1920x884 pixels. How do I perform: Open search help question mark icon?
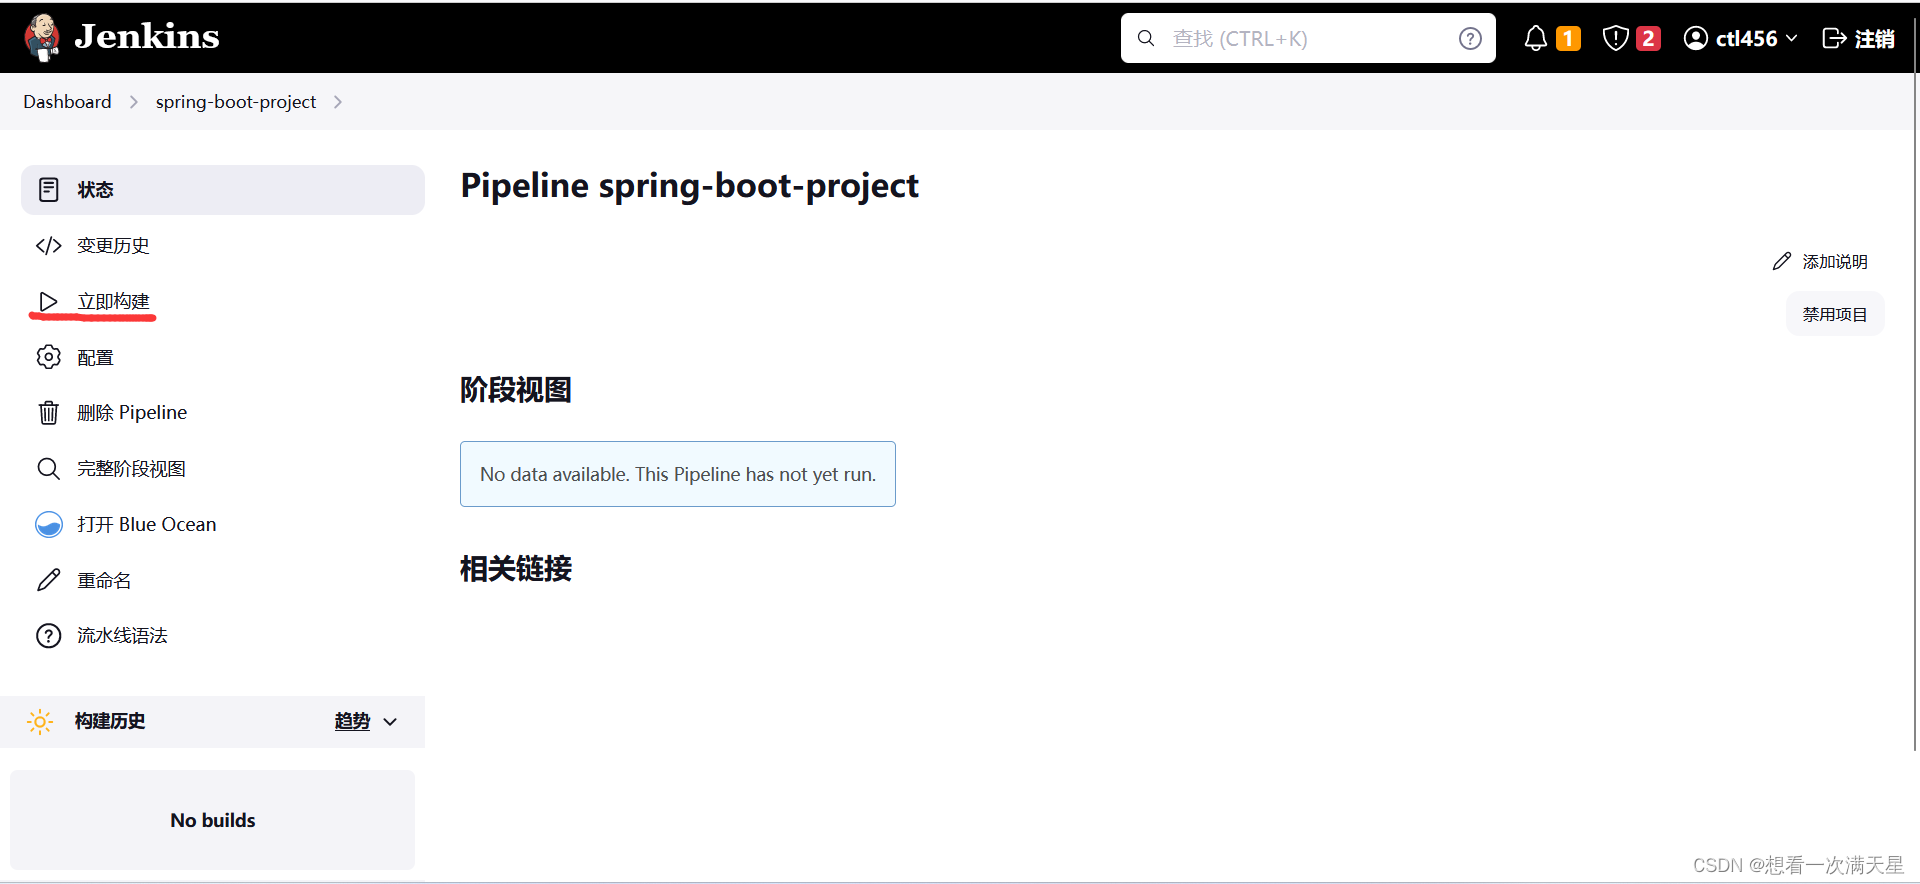(1470, 38)
